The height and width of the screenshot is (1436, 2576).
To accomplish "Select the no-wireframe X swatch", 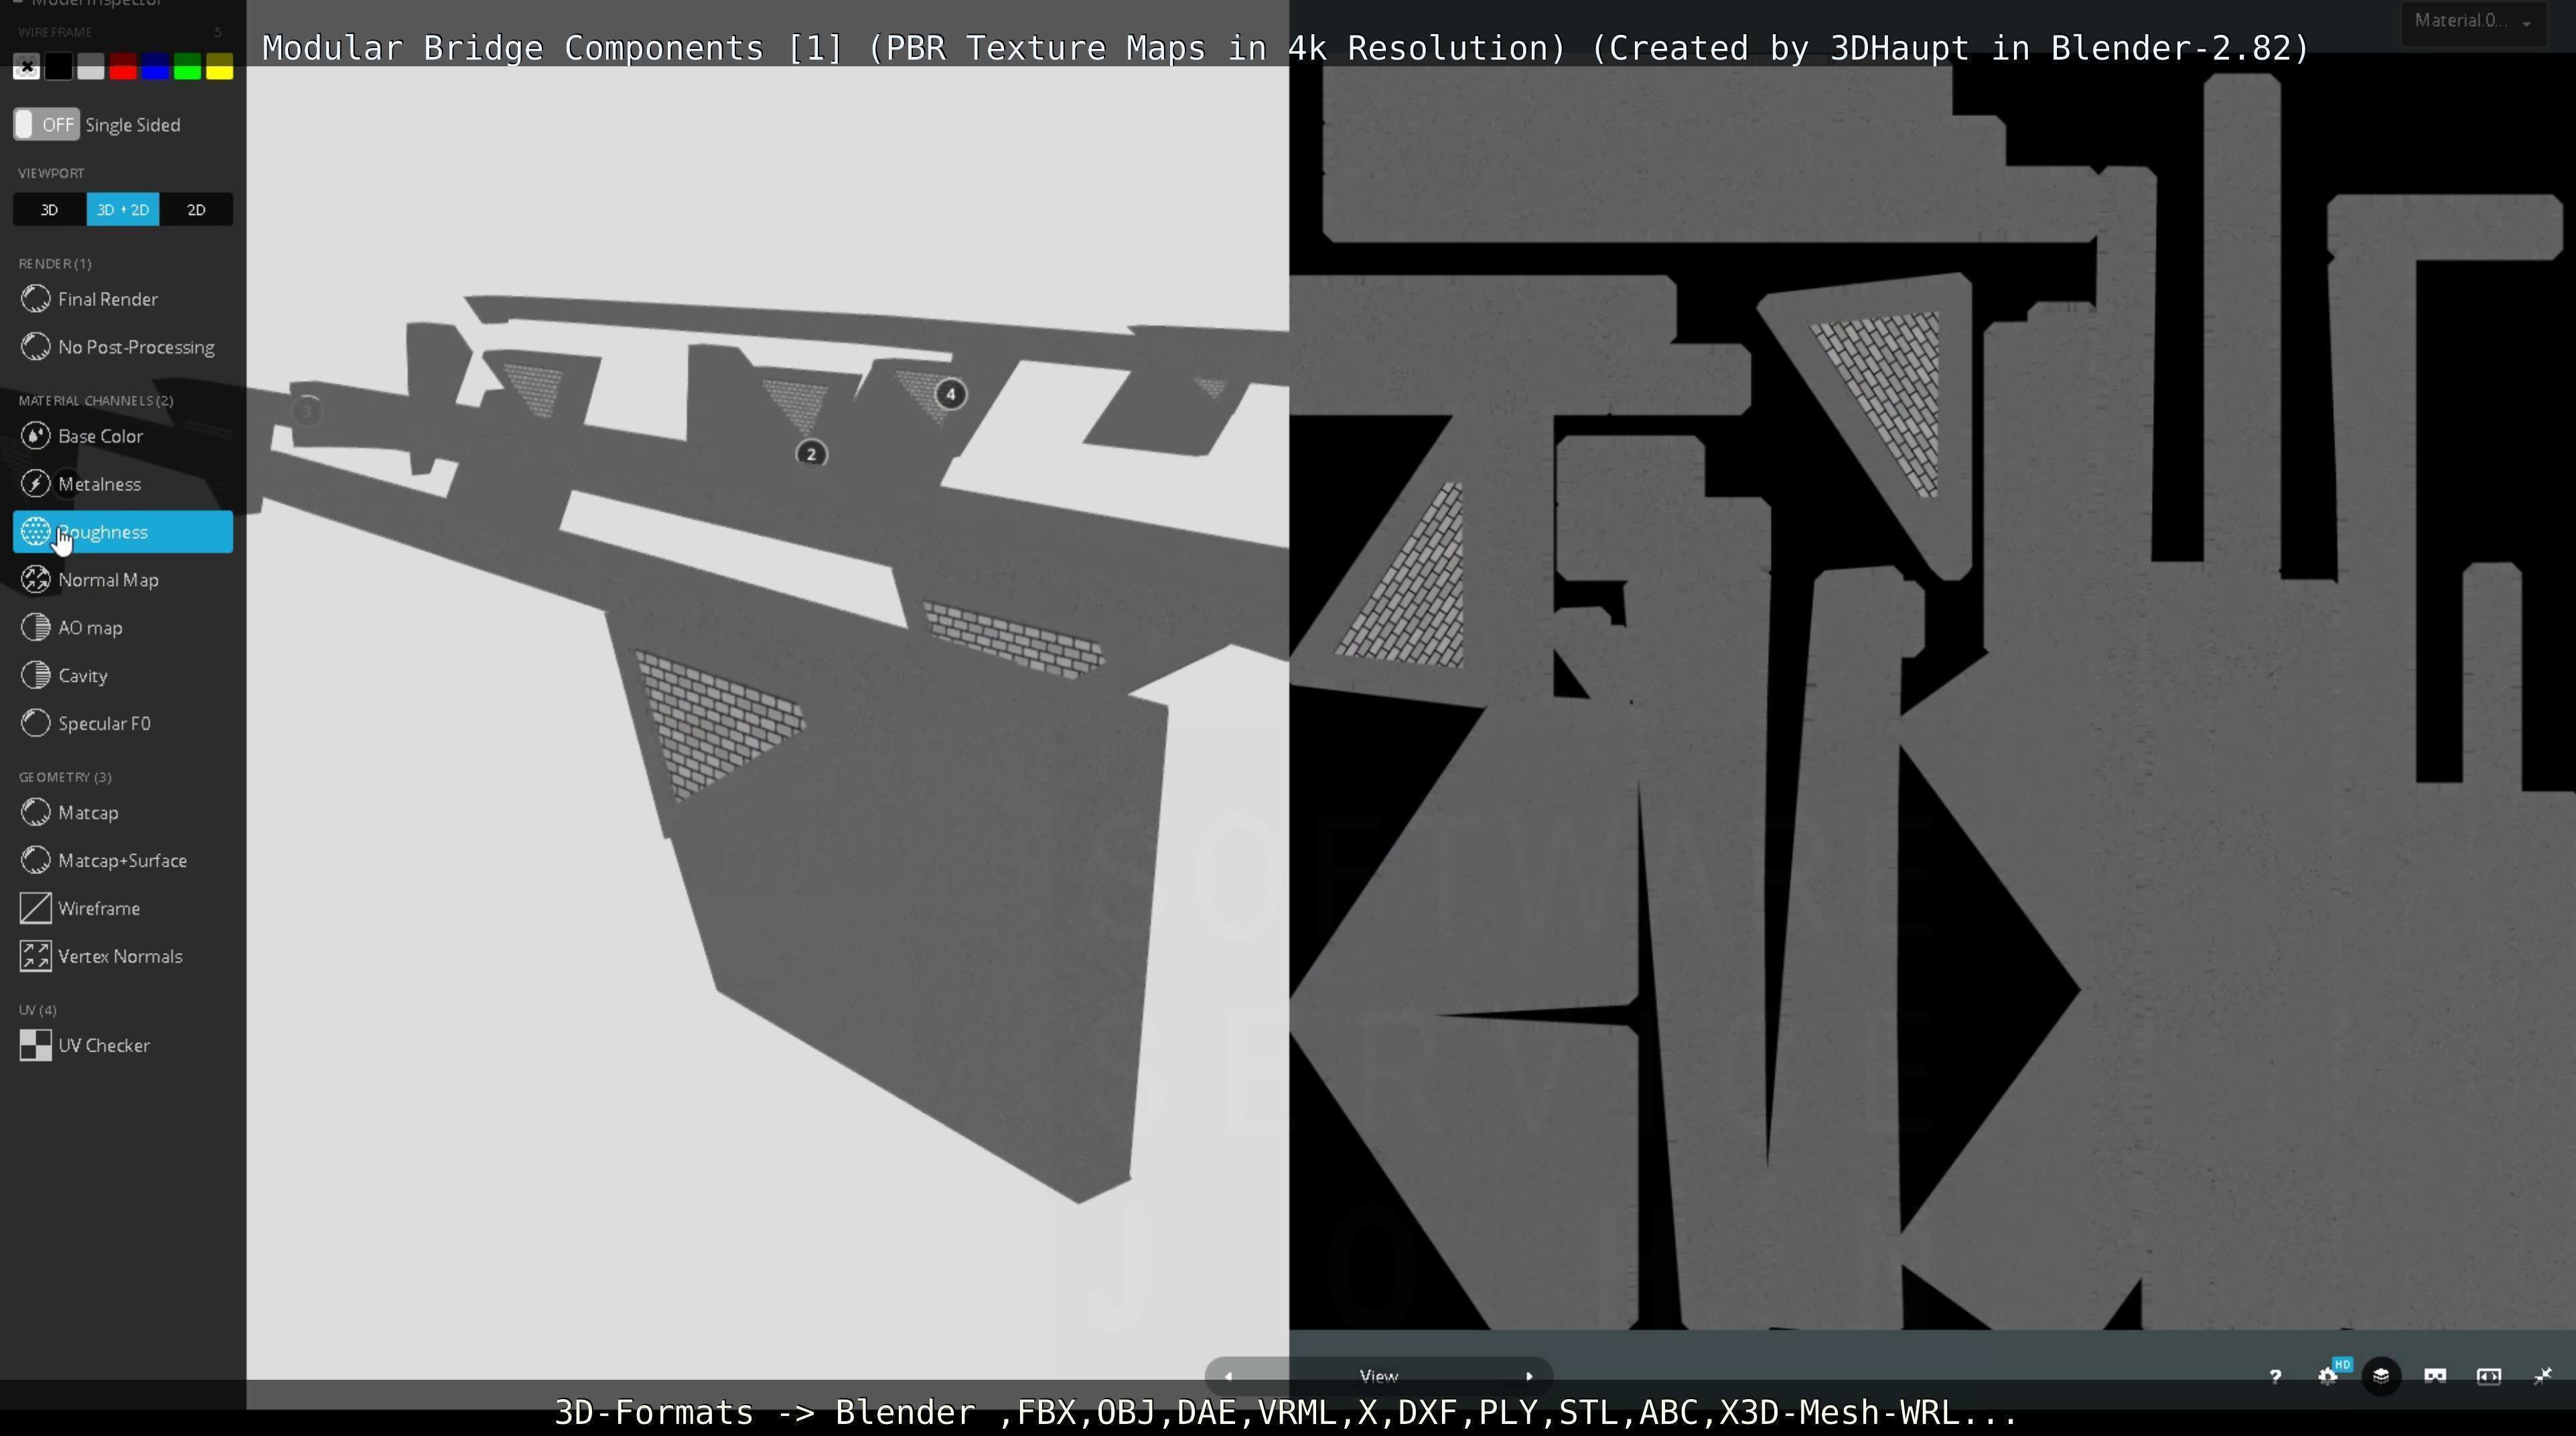I will pyautogui.click(x=27, y=67).
